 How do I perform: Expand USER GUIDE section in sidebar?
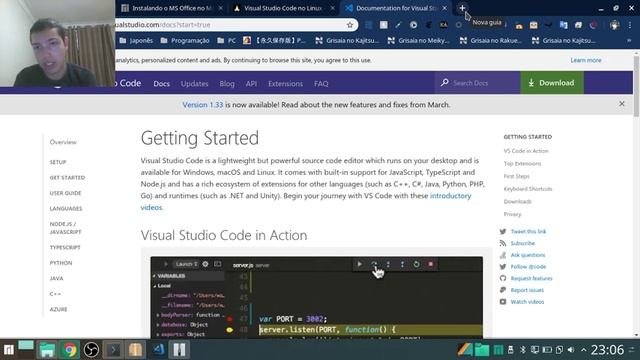(x=65, y=193)
